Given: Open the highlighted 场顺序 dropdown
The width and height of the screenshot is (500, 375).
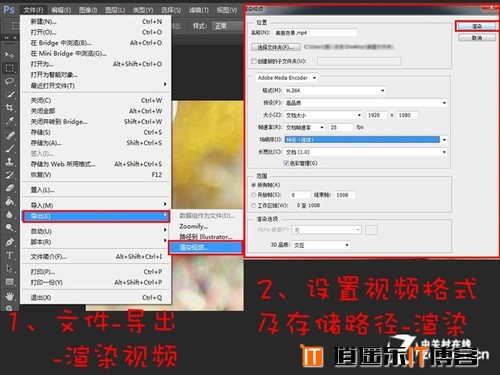Looking at the screenshot, I should pos(366,140).
